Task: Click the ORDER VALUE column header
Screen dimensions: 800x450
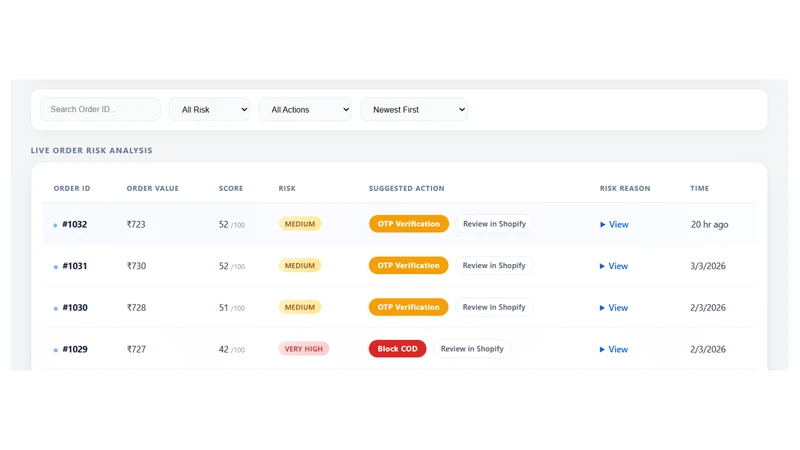Action: click(x=153, y=188)
